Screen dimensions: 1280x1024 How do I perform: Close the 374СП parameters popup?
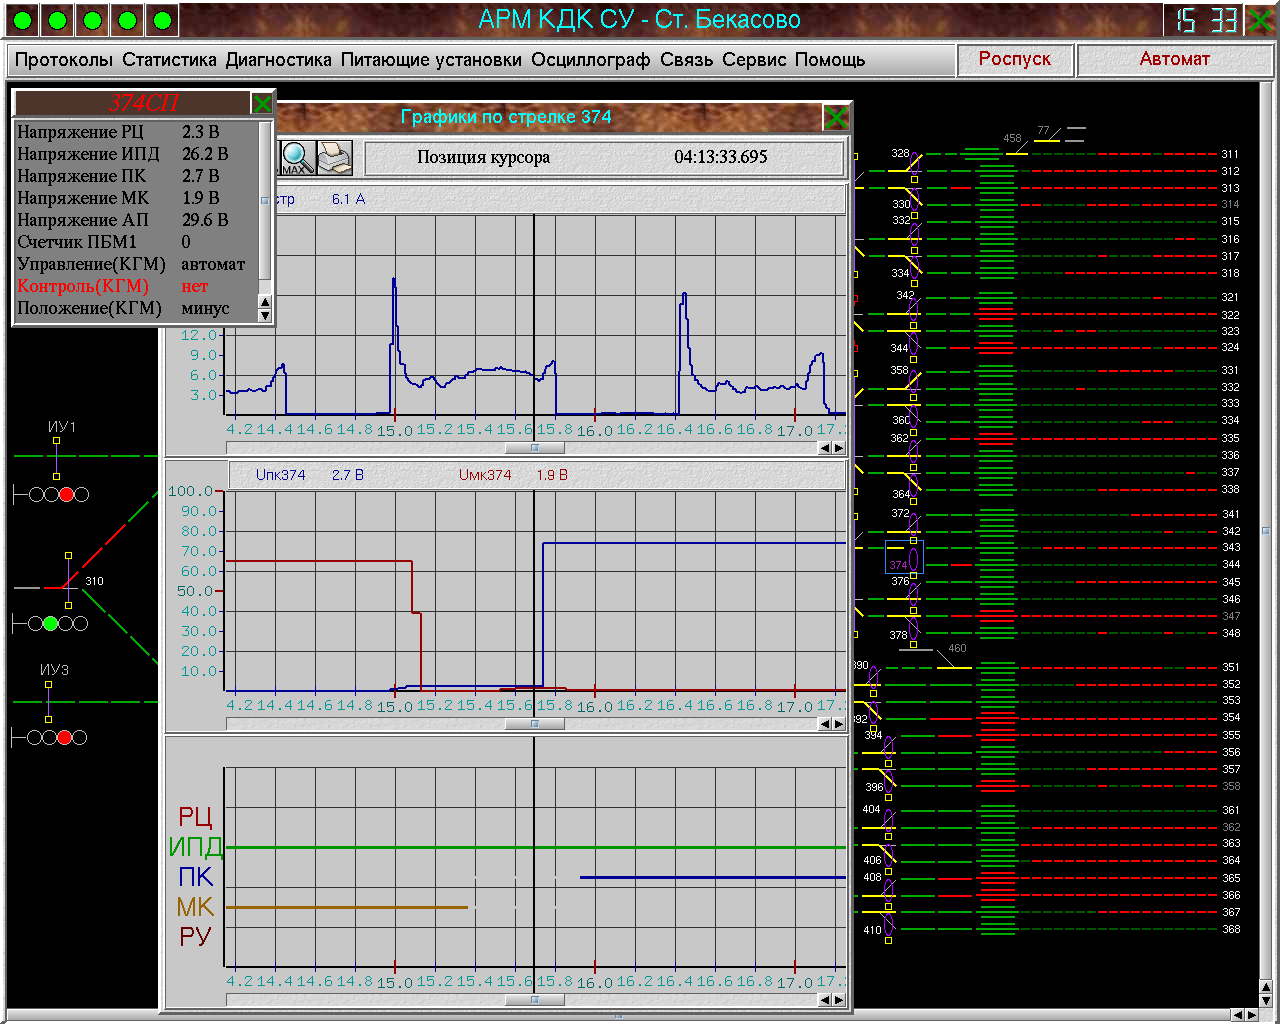pyautogui.click(x=262, y=103)
